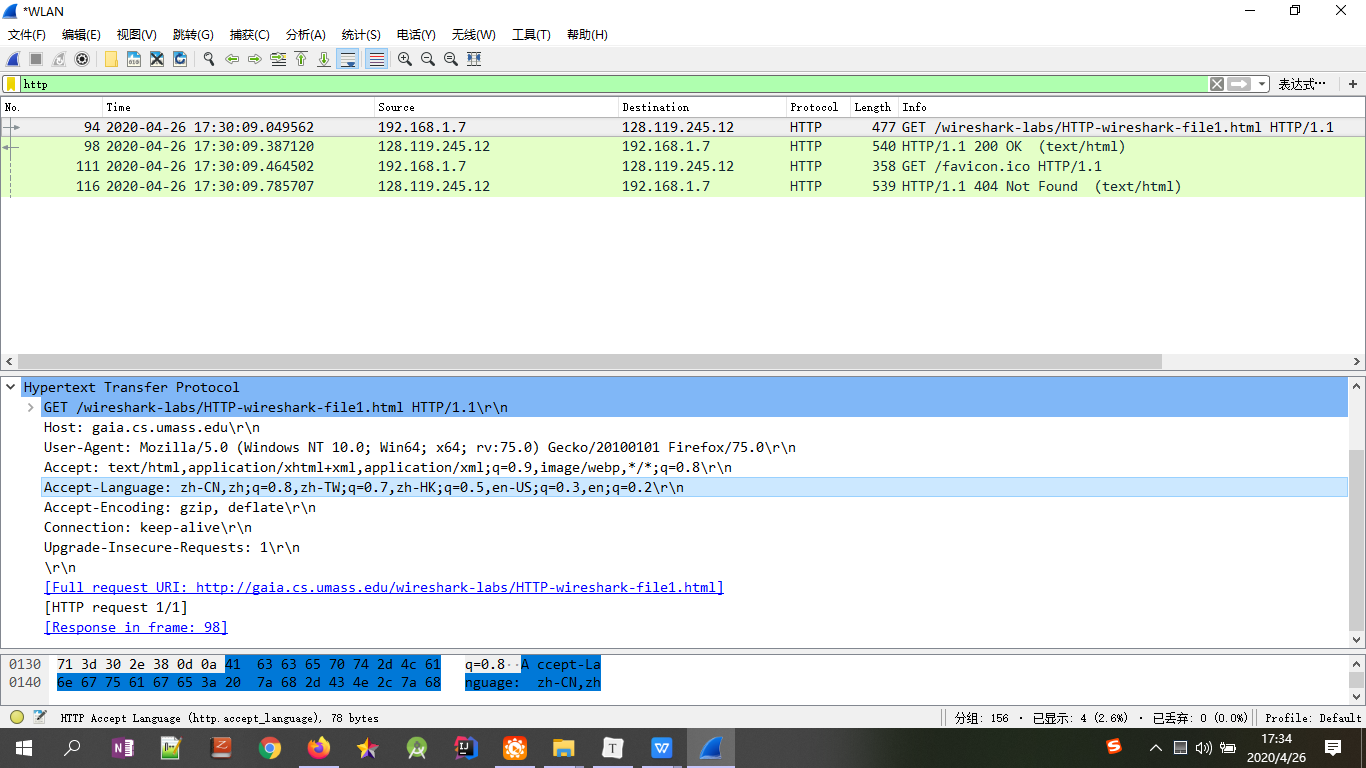Toggle auto-scroll during live capture
The width and height of the screenshot is (1366, 768).
click(347, 59)
